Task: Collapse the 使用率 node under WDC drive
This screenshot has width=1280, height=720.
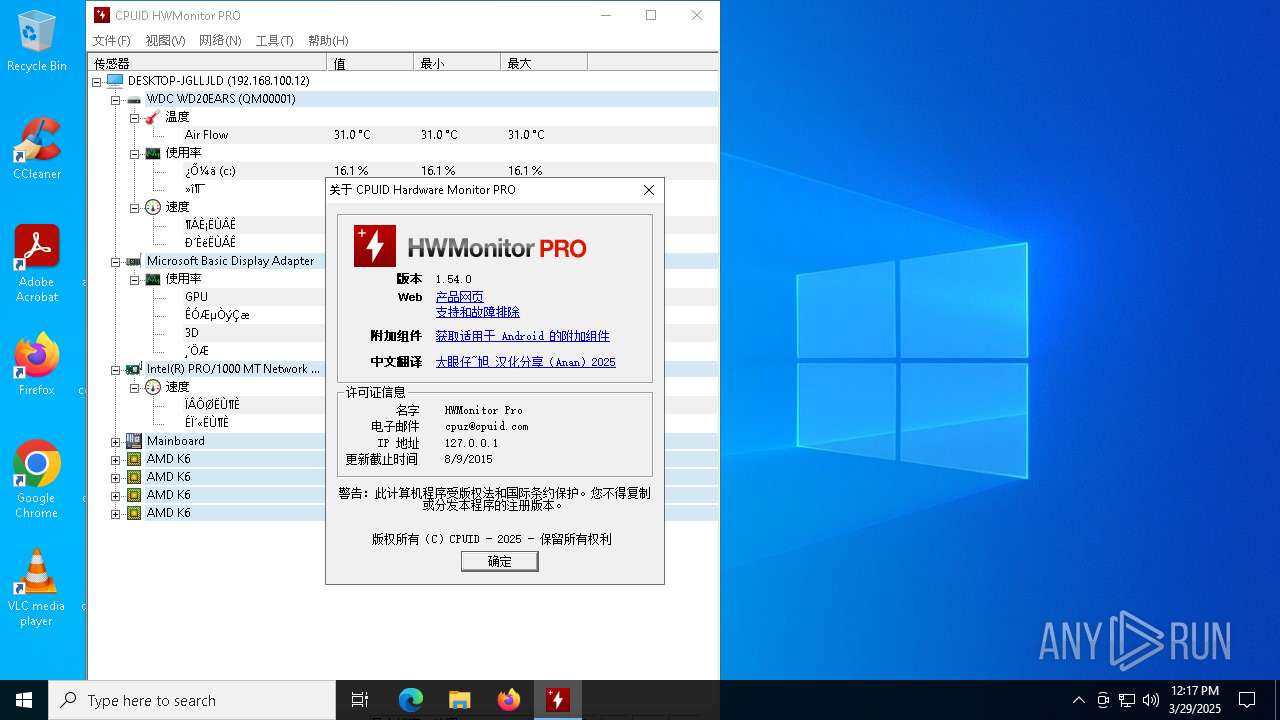Action: point(134,153)
